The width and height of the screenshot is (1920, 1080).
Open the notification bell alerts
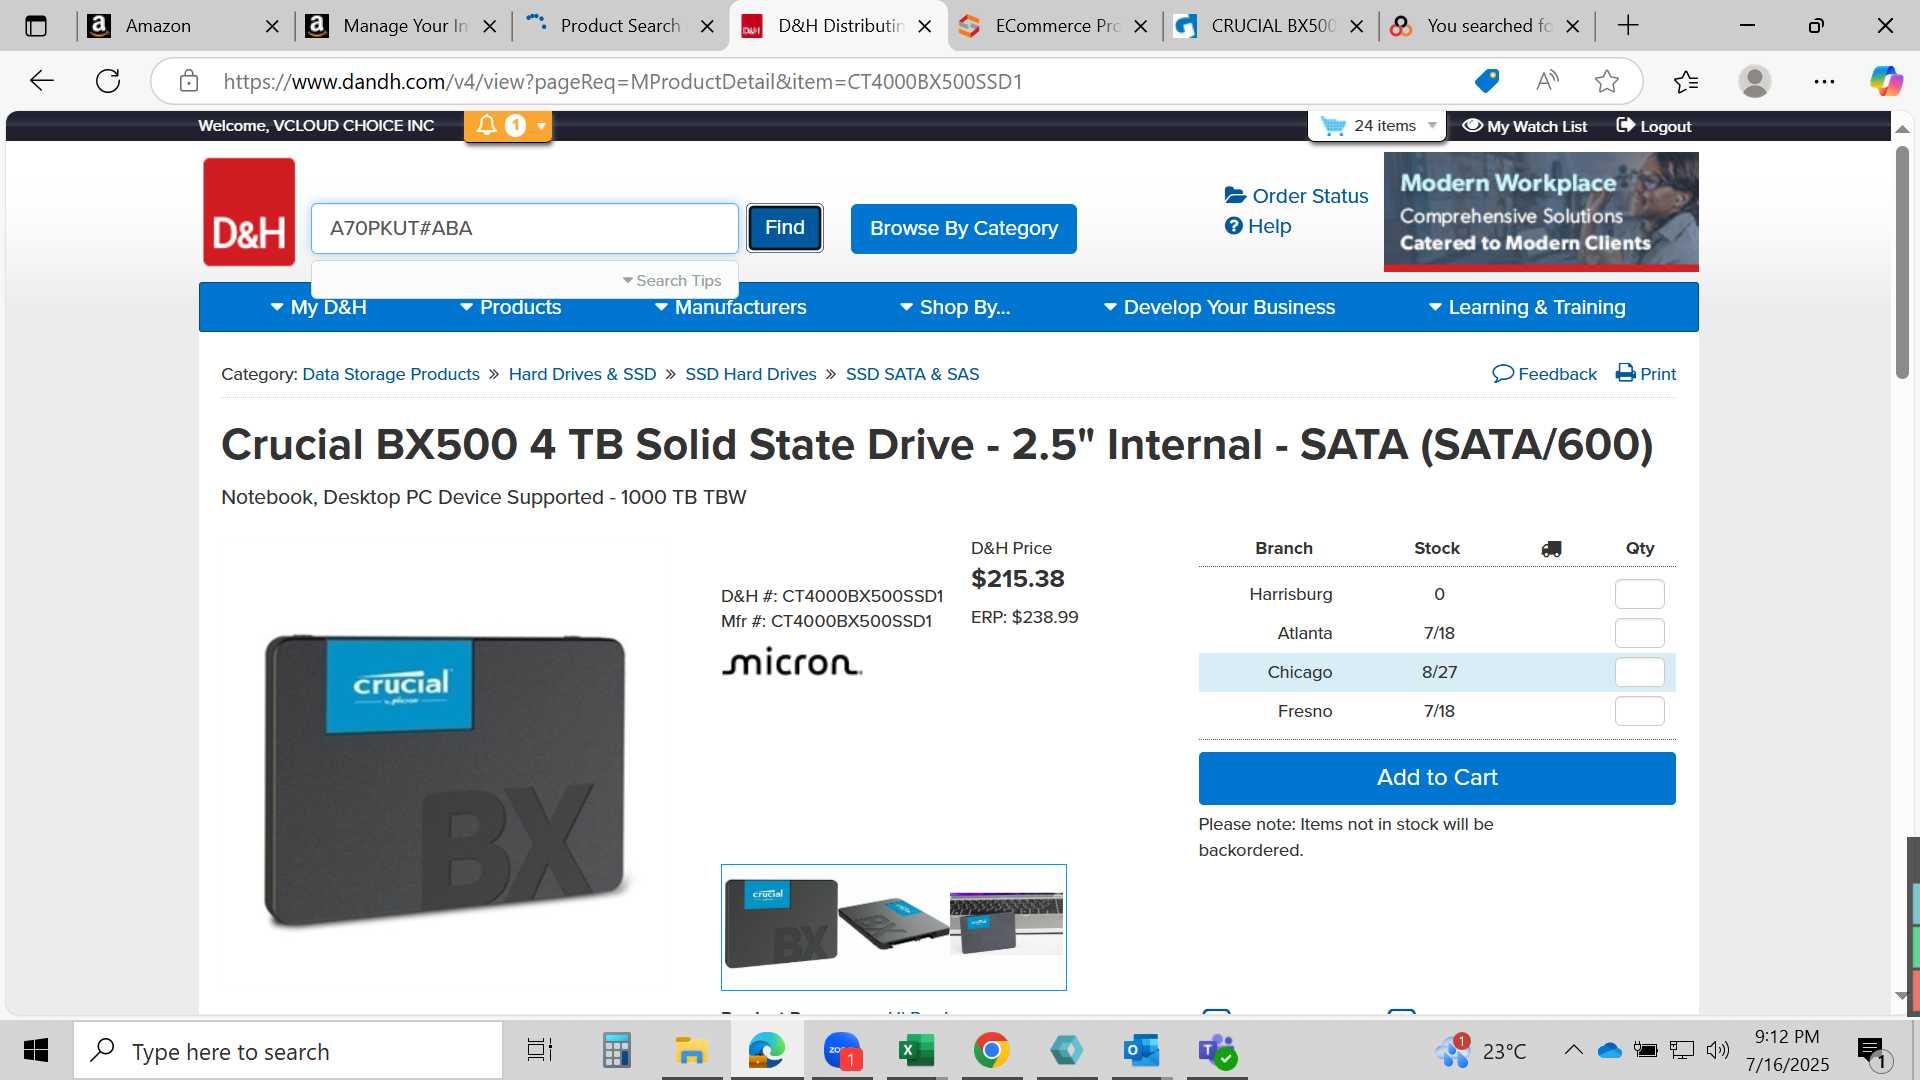[x=487, y=125]
